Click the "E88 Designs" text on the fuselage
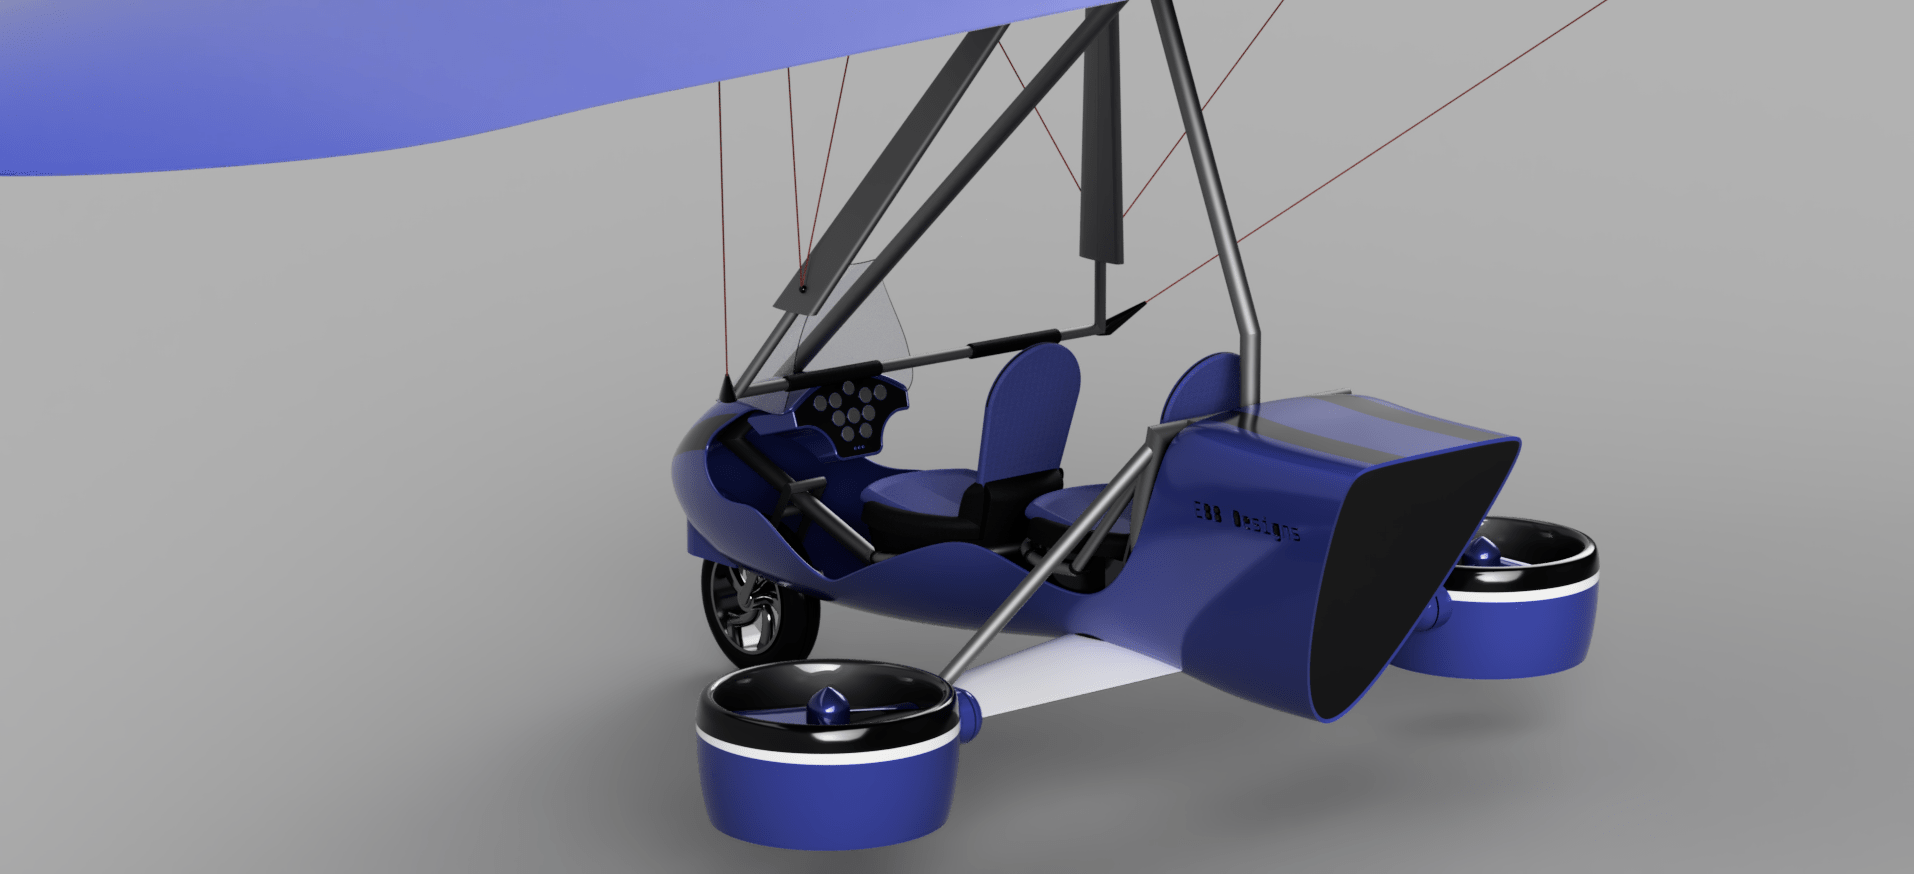Screen dimensions: 1914x874 tap(1246, 520)
